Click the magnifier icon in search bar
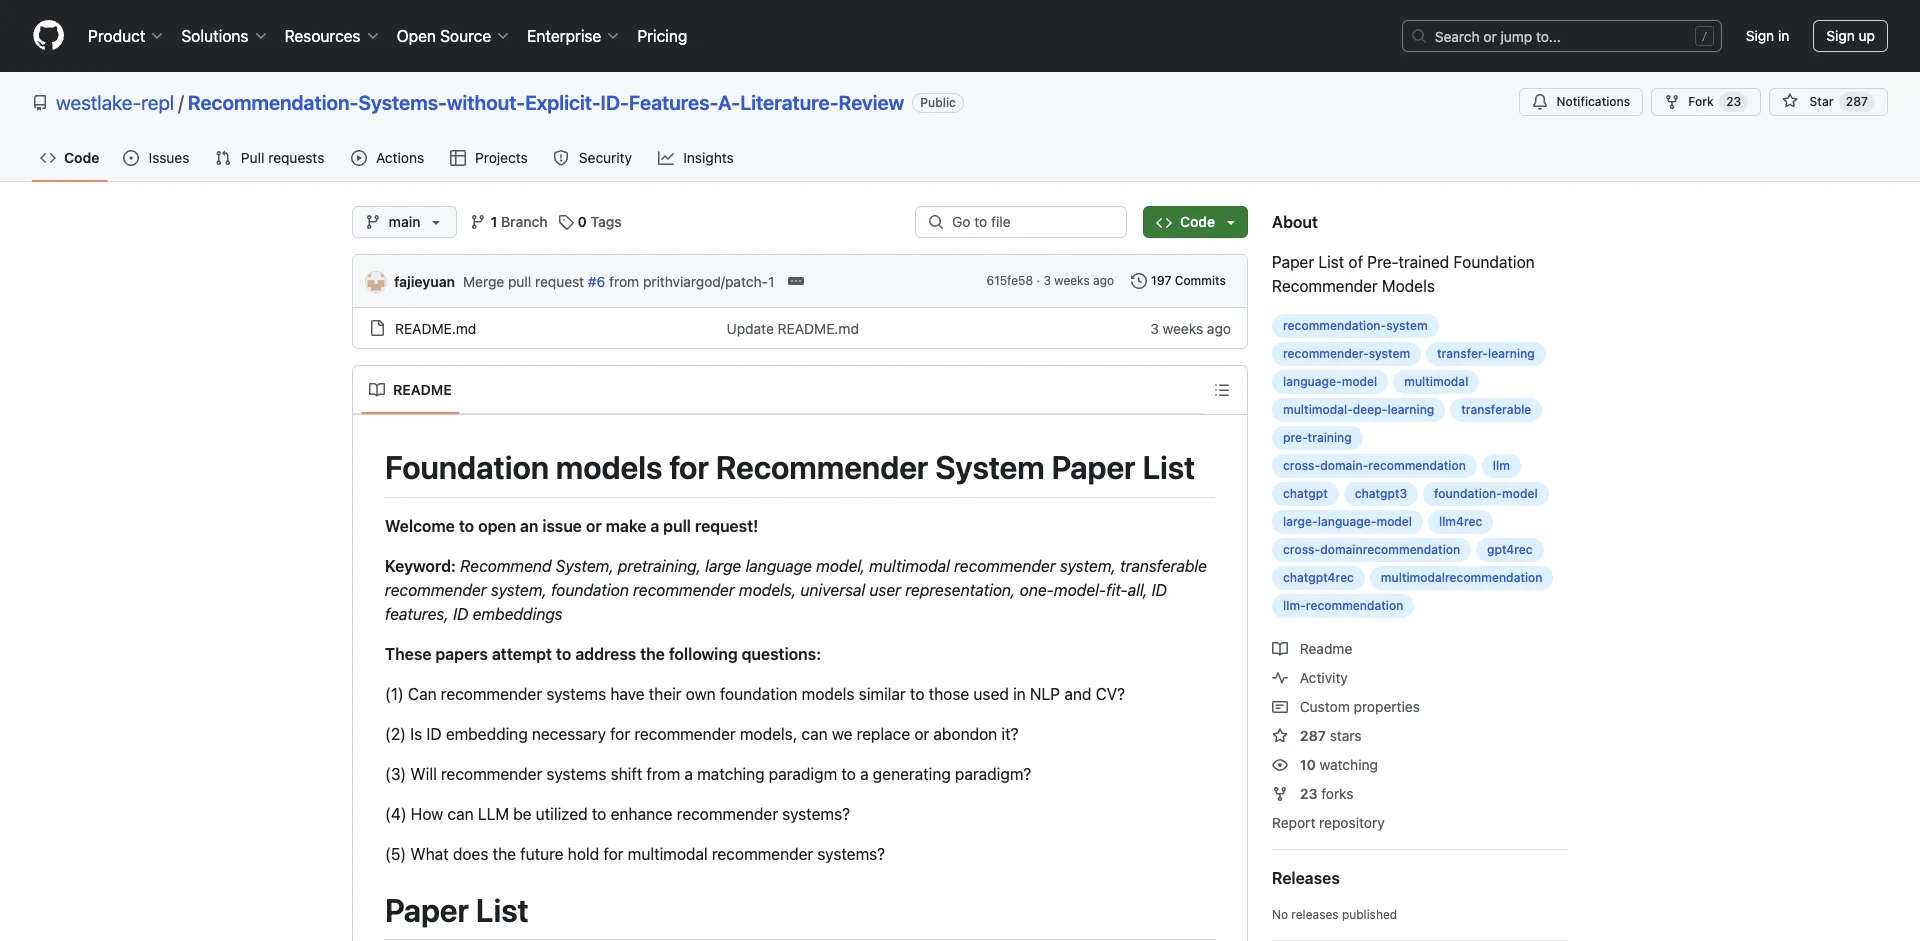This screenshot has height=941, width=1920. click(x=1419, y=36)
